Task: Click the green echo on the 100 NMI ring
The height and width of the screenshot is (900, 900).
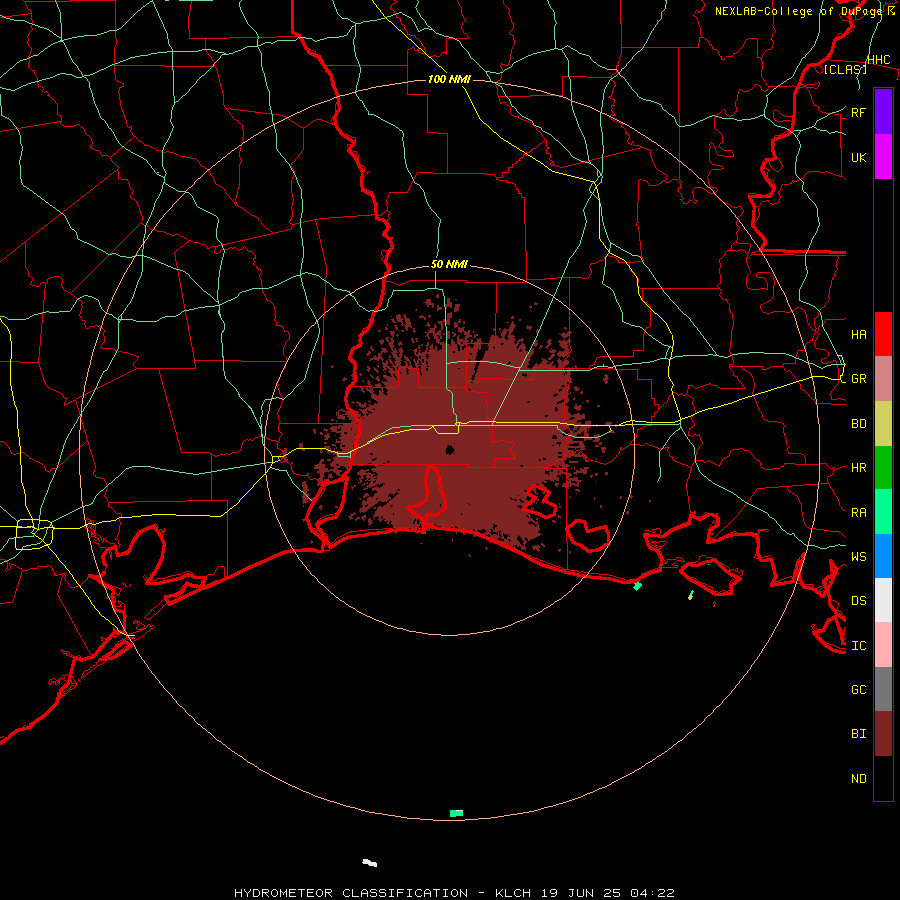Action: coord(456,813)
